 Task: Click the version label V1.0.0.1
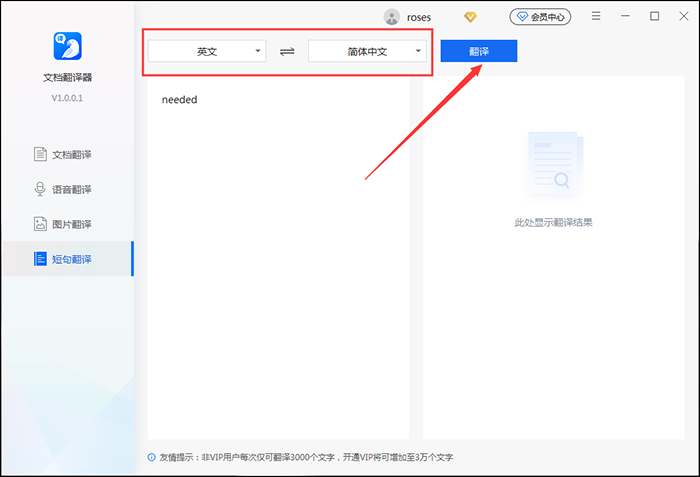(67, 98)
